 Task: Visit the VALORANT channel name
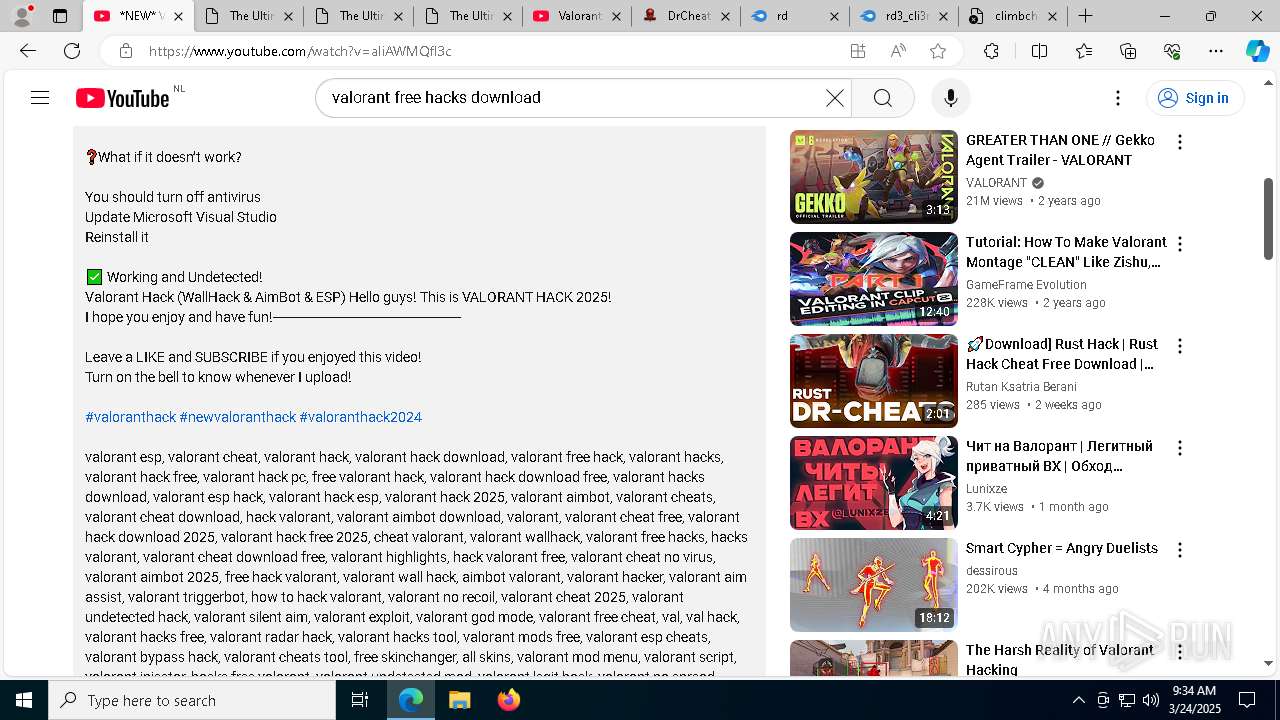click(x=996, y=183)
